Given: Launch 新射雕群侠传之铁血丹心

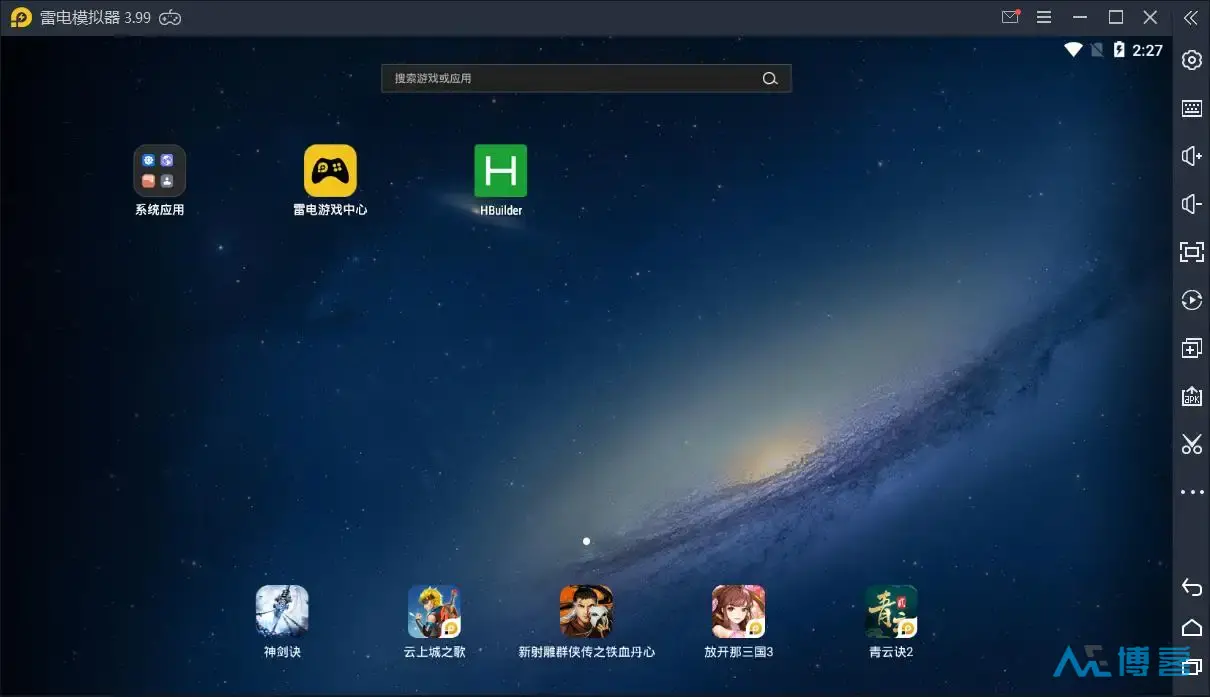Looking at the screenshot, I should coord(586,610).
